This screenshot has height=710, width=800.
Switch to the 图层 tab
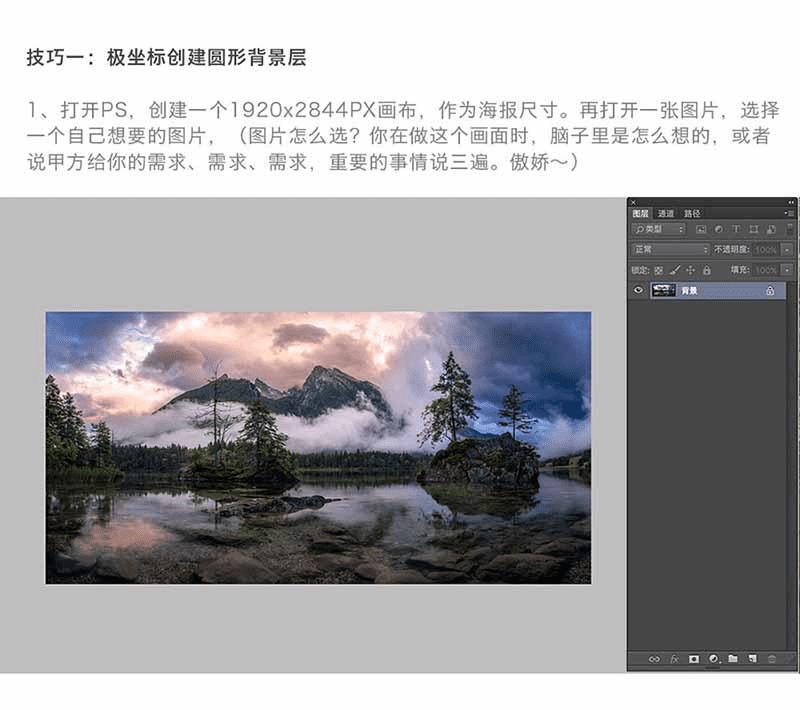click(640, 213)
